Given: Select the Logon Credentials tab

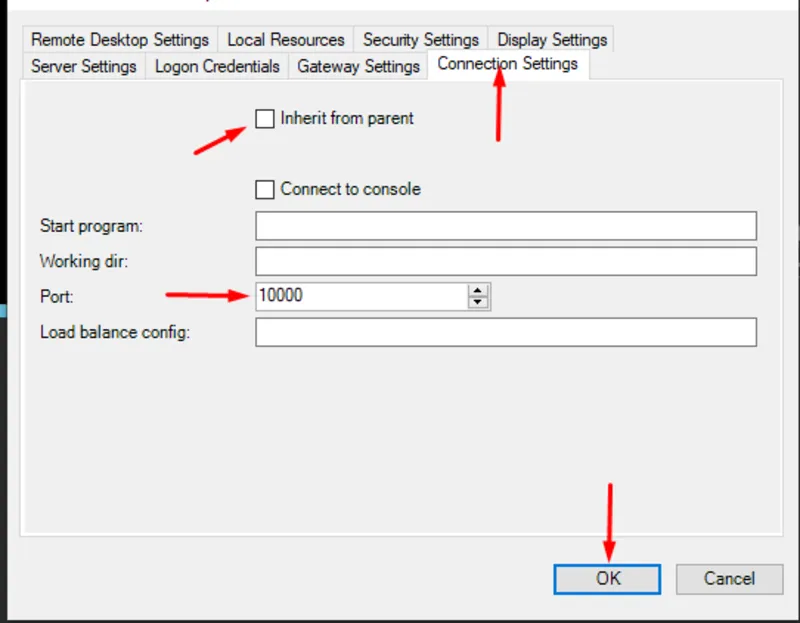Looking at the screenshot, I should 216,66.
